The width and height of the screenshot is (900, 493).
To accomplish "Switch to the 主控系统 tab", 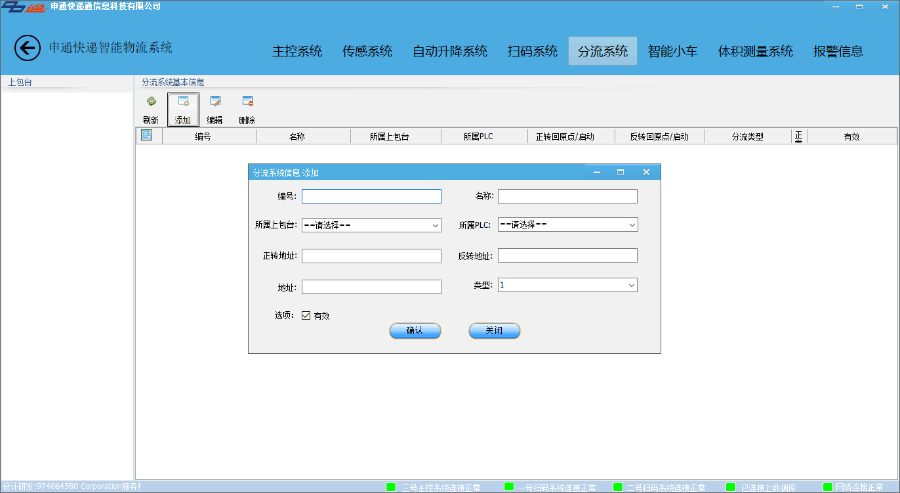I will [297, 51].
